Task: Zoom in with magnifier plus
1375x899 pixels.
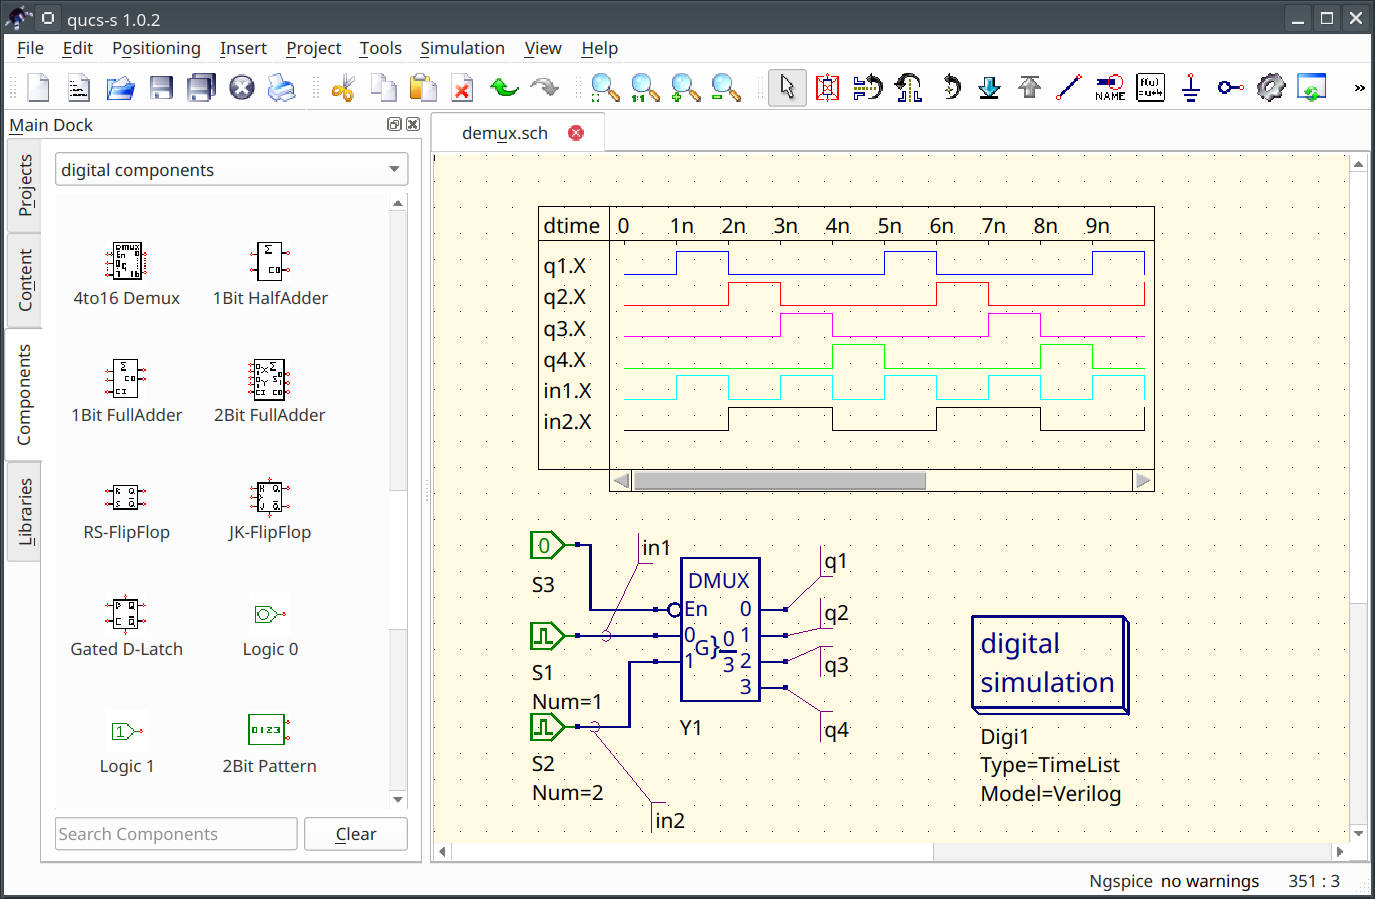Action: click(685, 88)
